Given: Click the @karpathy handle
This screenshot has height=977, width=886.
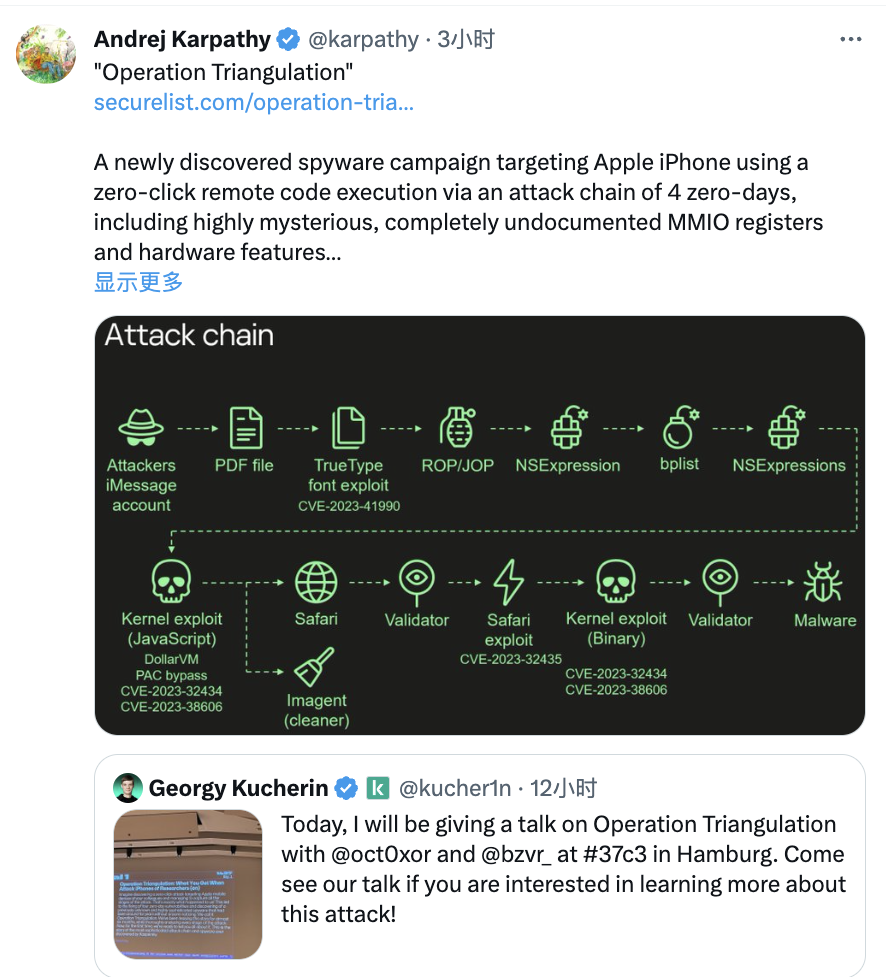Looking at the screenshot, I should coord(362,40).
